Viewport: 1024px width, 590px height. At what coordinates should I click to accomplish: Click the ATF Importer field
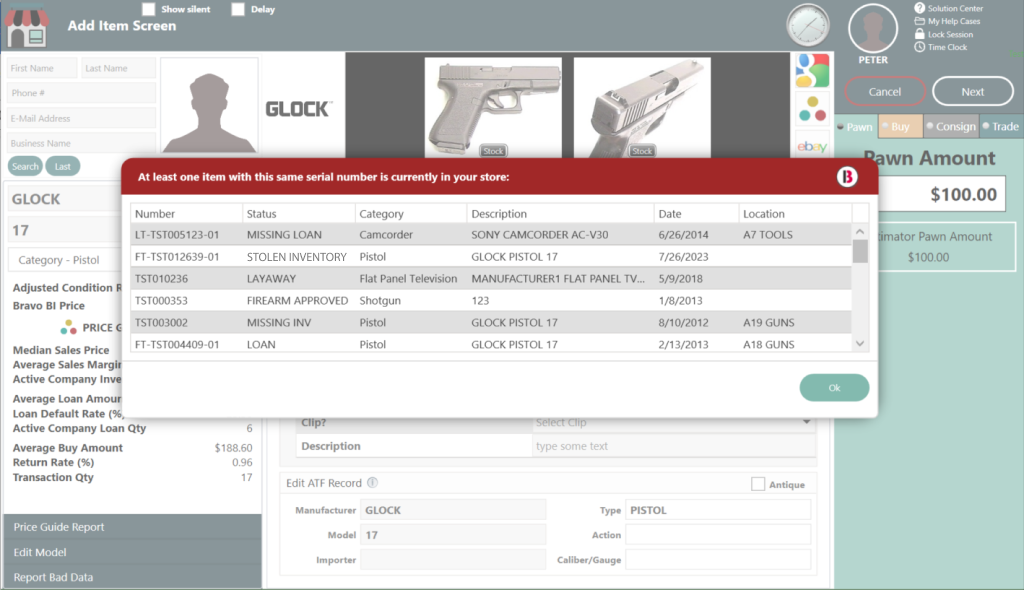453,560
